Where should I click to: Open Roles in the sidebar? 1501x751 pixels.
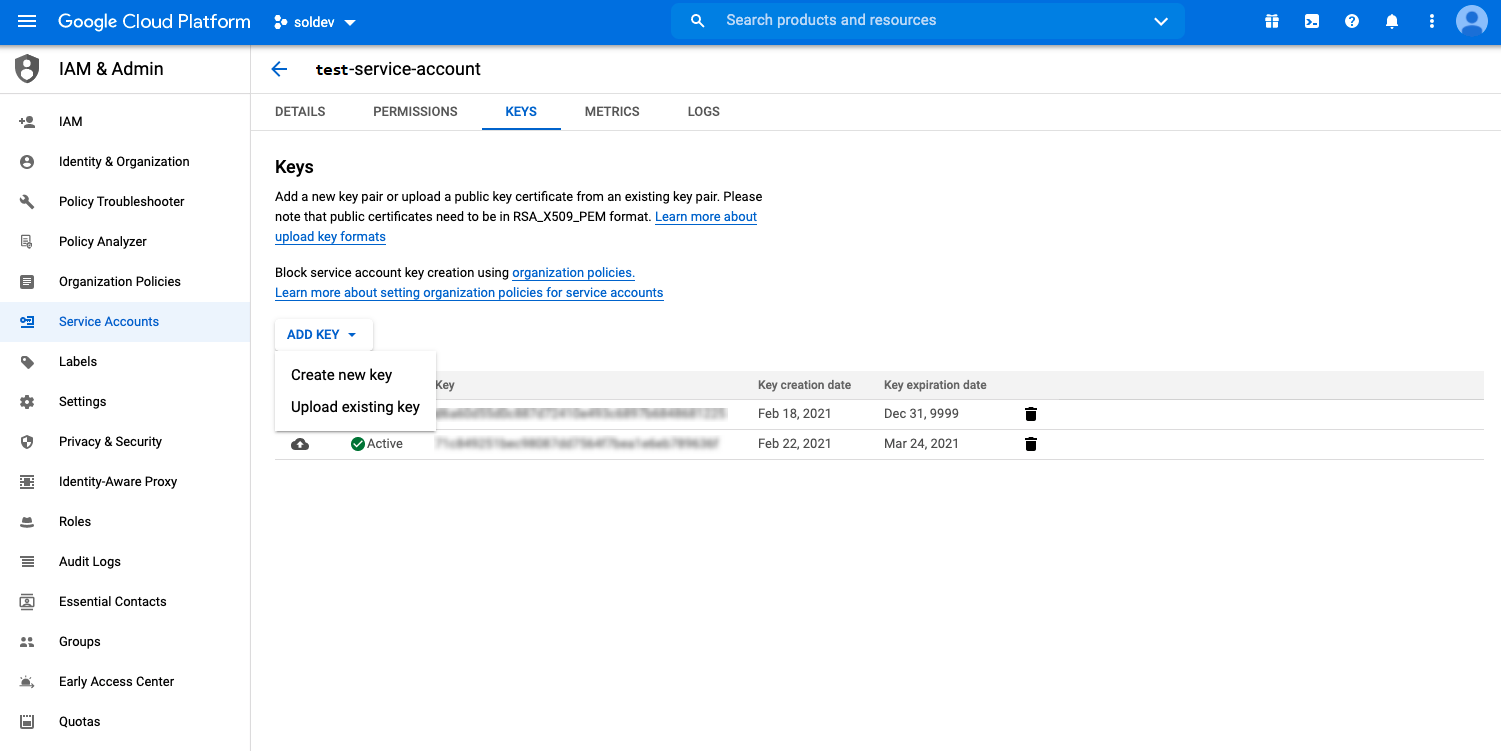75,522
